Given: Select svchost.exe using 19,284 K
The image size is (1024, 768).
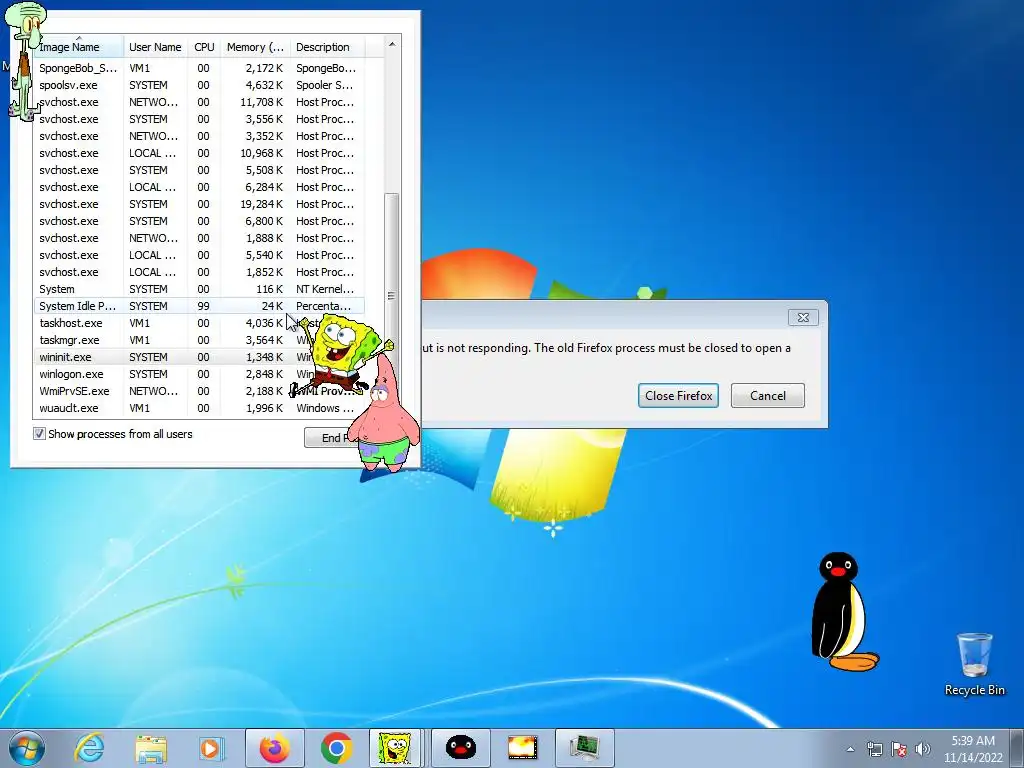Looking at the screenshot, I should [x=199, y=204].
